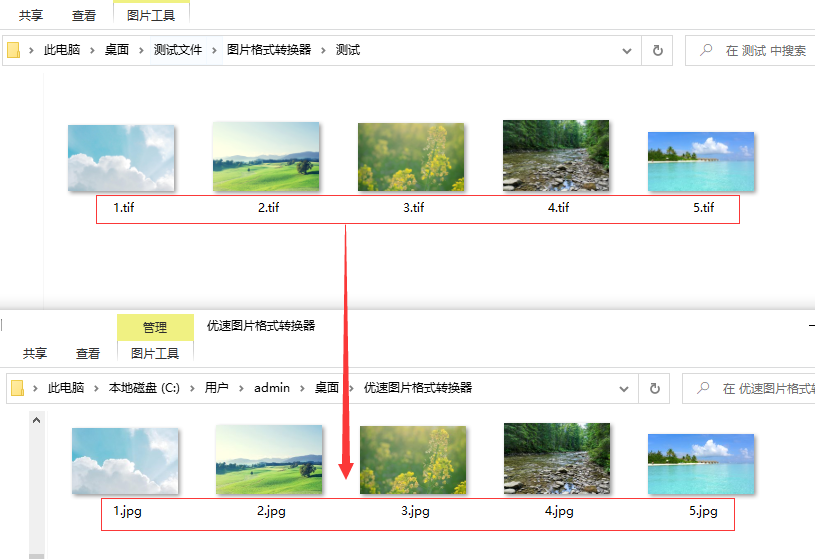Click the file name 1.tif
Screen dimensions: 815x559
[124, 207]
